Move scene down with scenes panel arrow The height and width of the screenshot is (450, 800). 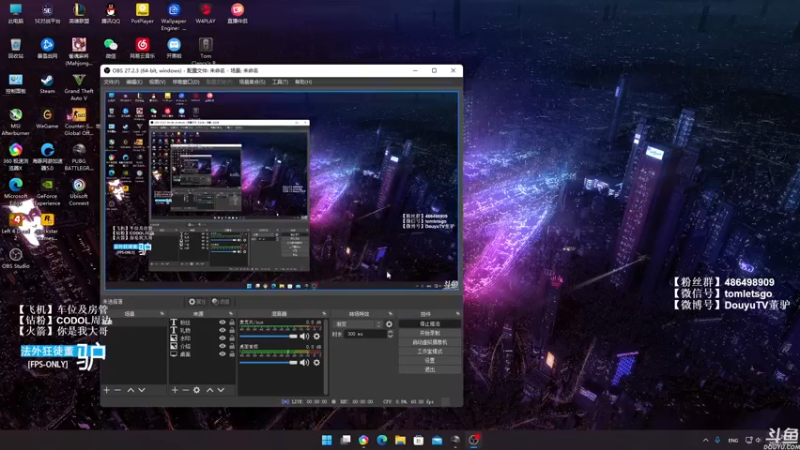(x=142, y=390)
